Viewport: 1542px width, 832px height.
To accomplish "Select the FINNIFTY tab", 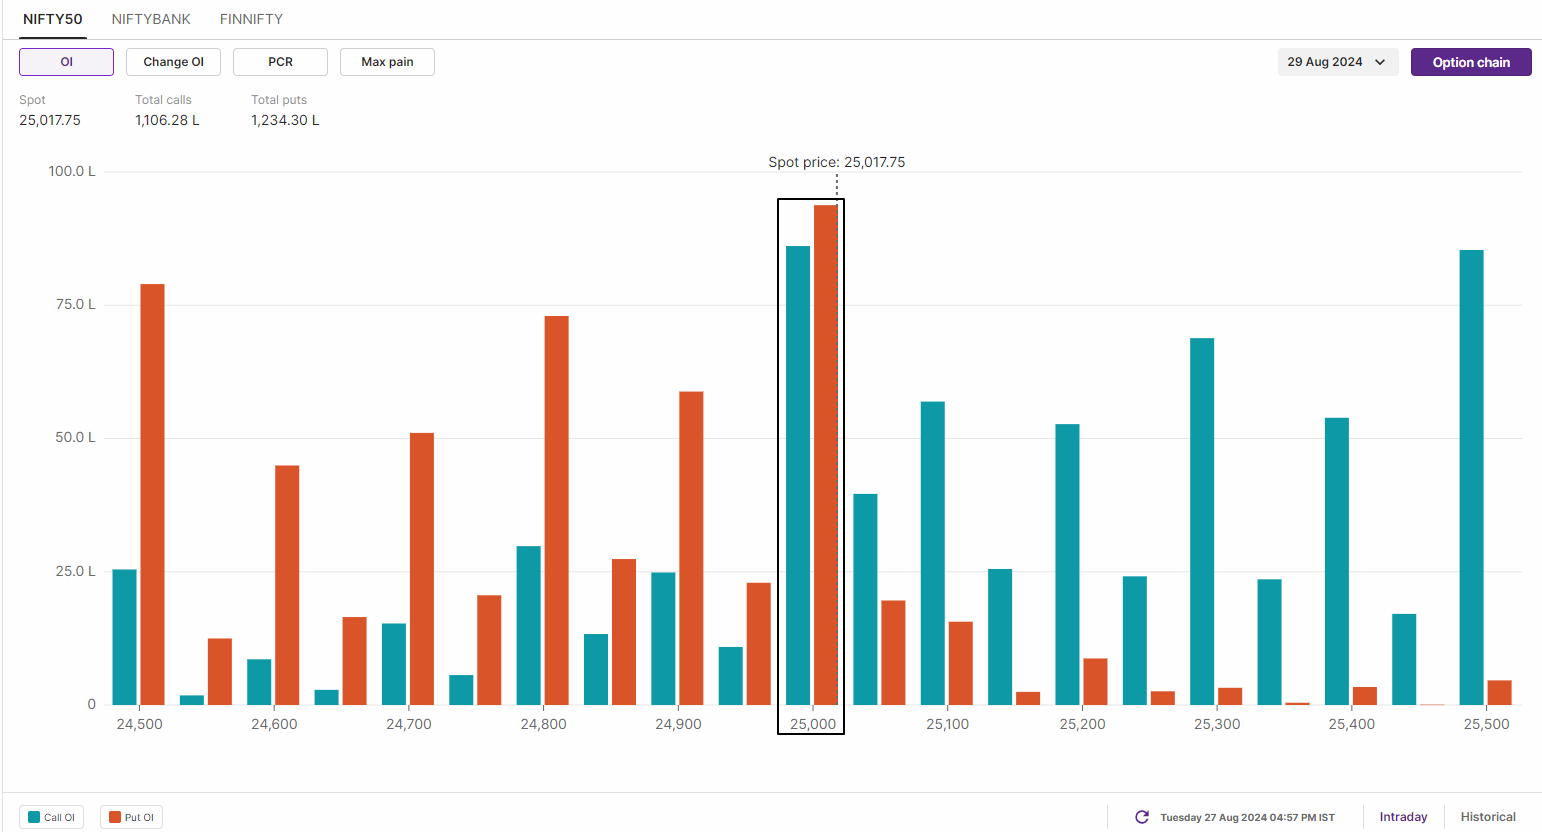I will point(251,19).
